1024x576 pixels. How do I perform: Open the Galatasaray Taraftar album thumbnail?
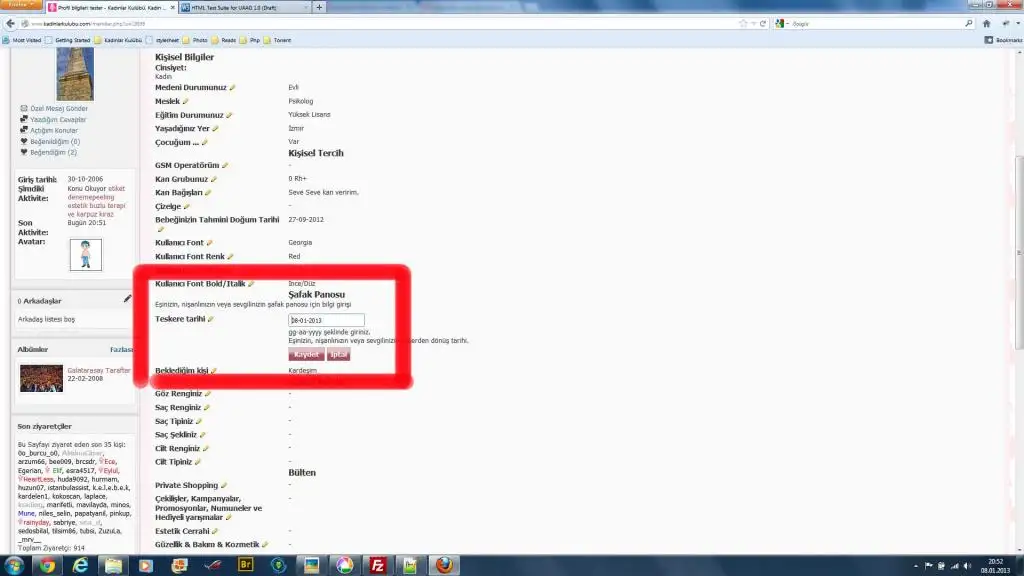coord(41,378)
